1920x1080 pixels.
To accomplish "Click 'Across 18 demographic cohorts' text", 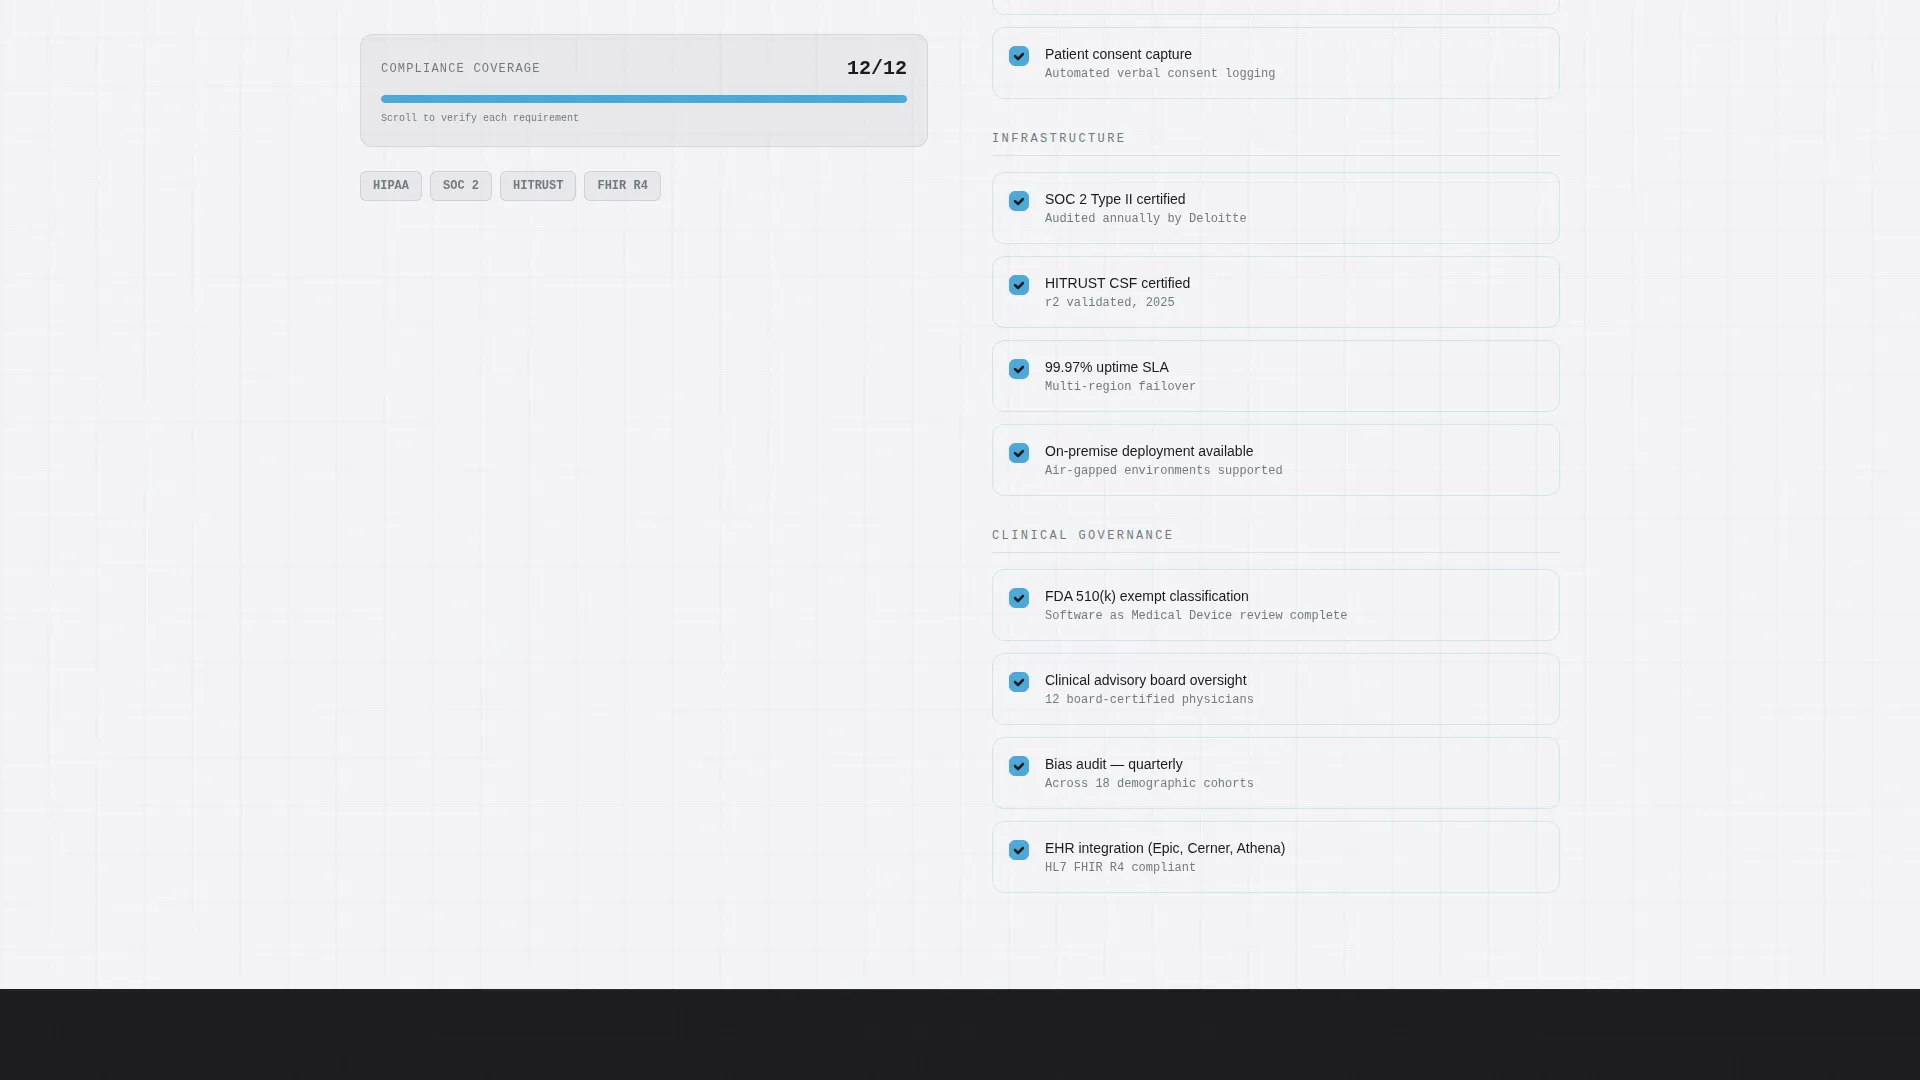I will (1149, 784).
